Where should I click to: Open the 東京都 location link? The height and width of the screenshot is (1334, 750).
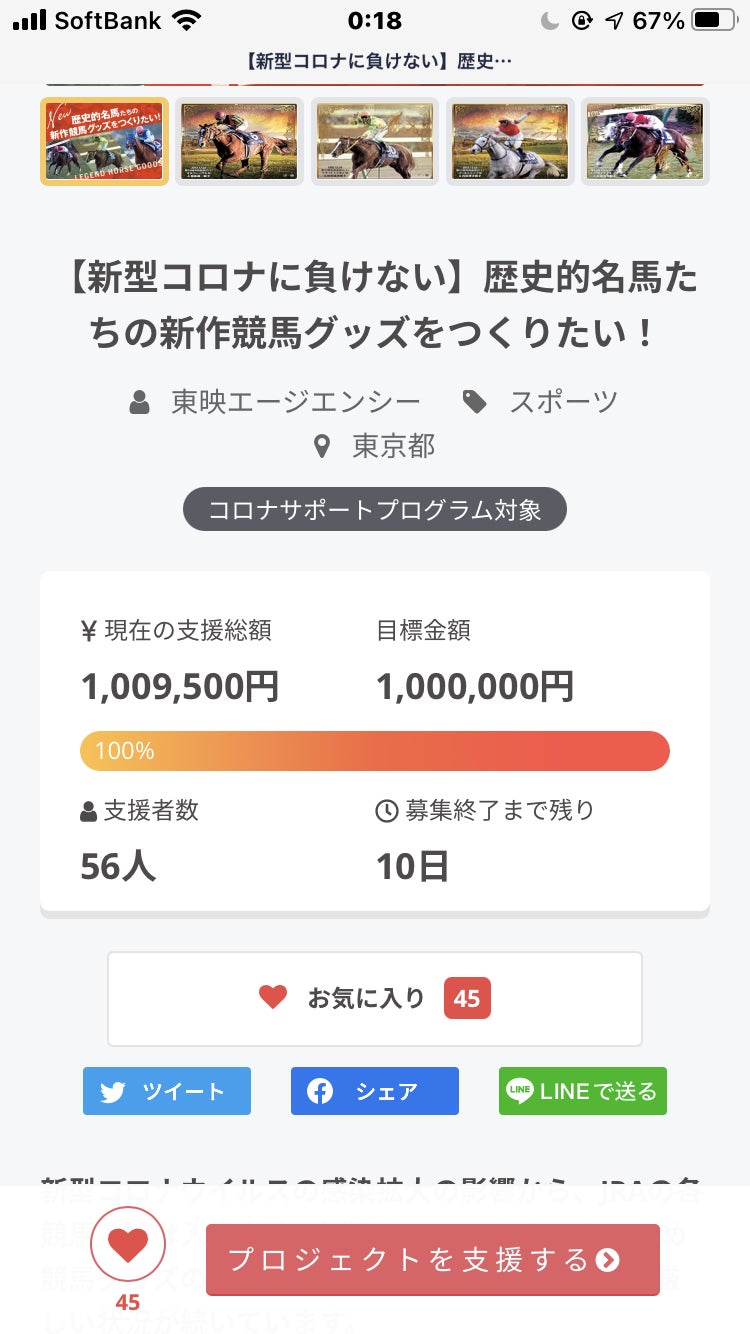pos(394,446)
